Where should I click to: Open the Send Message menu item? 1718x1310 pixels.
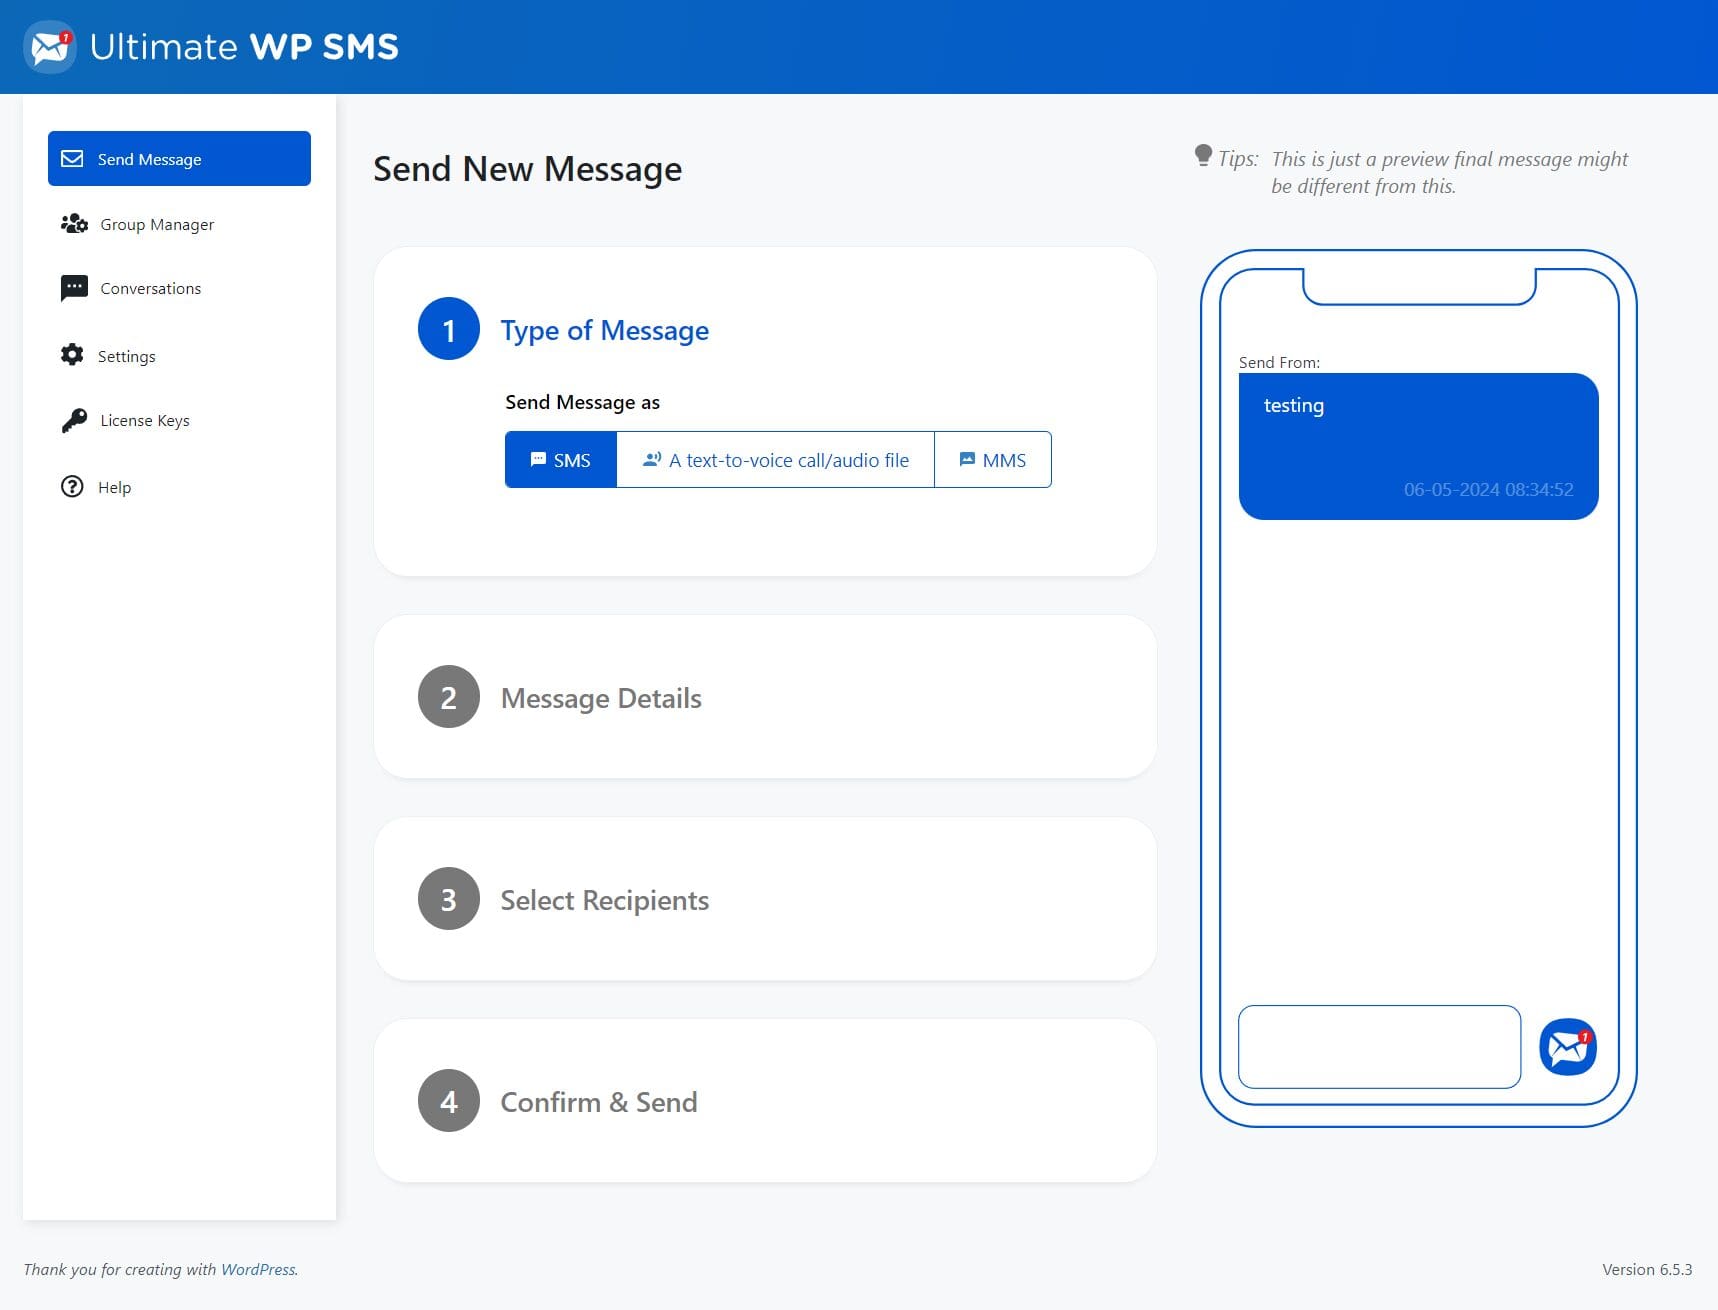click(179, 159)
